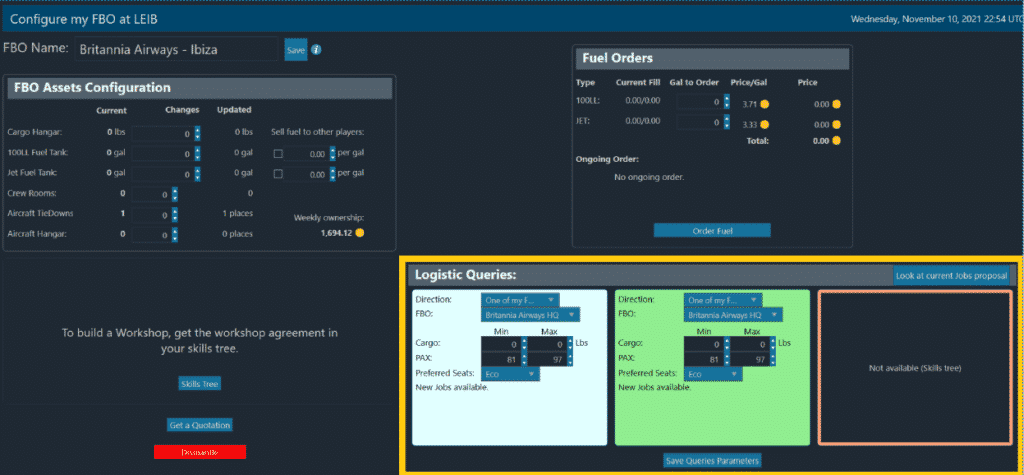This screenshot has width=1024, height=475.
Task: Click PAX Min field in green query panel
Action: (x=703, y=359)
